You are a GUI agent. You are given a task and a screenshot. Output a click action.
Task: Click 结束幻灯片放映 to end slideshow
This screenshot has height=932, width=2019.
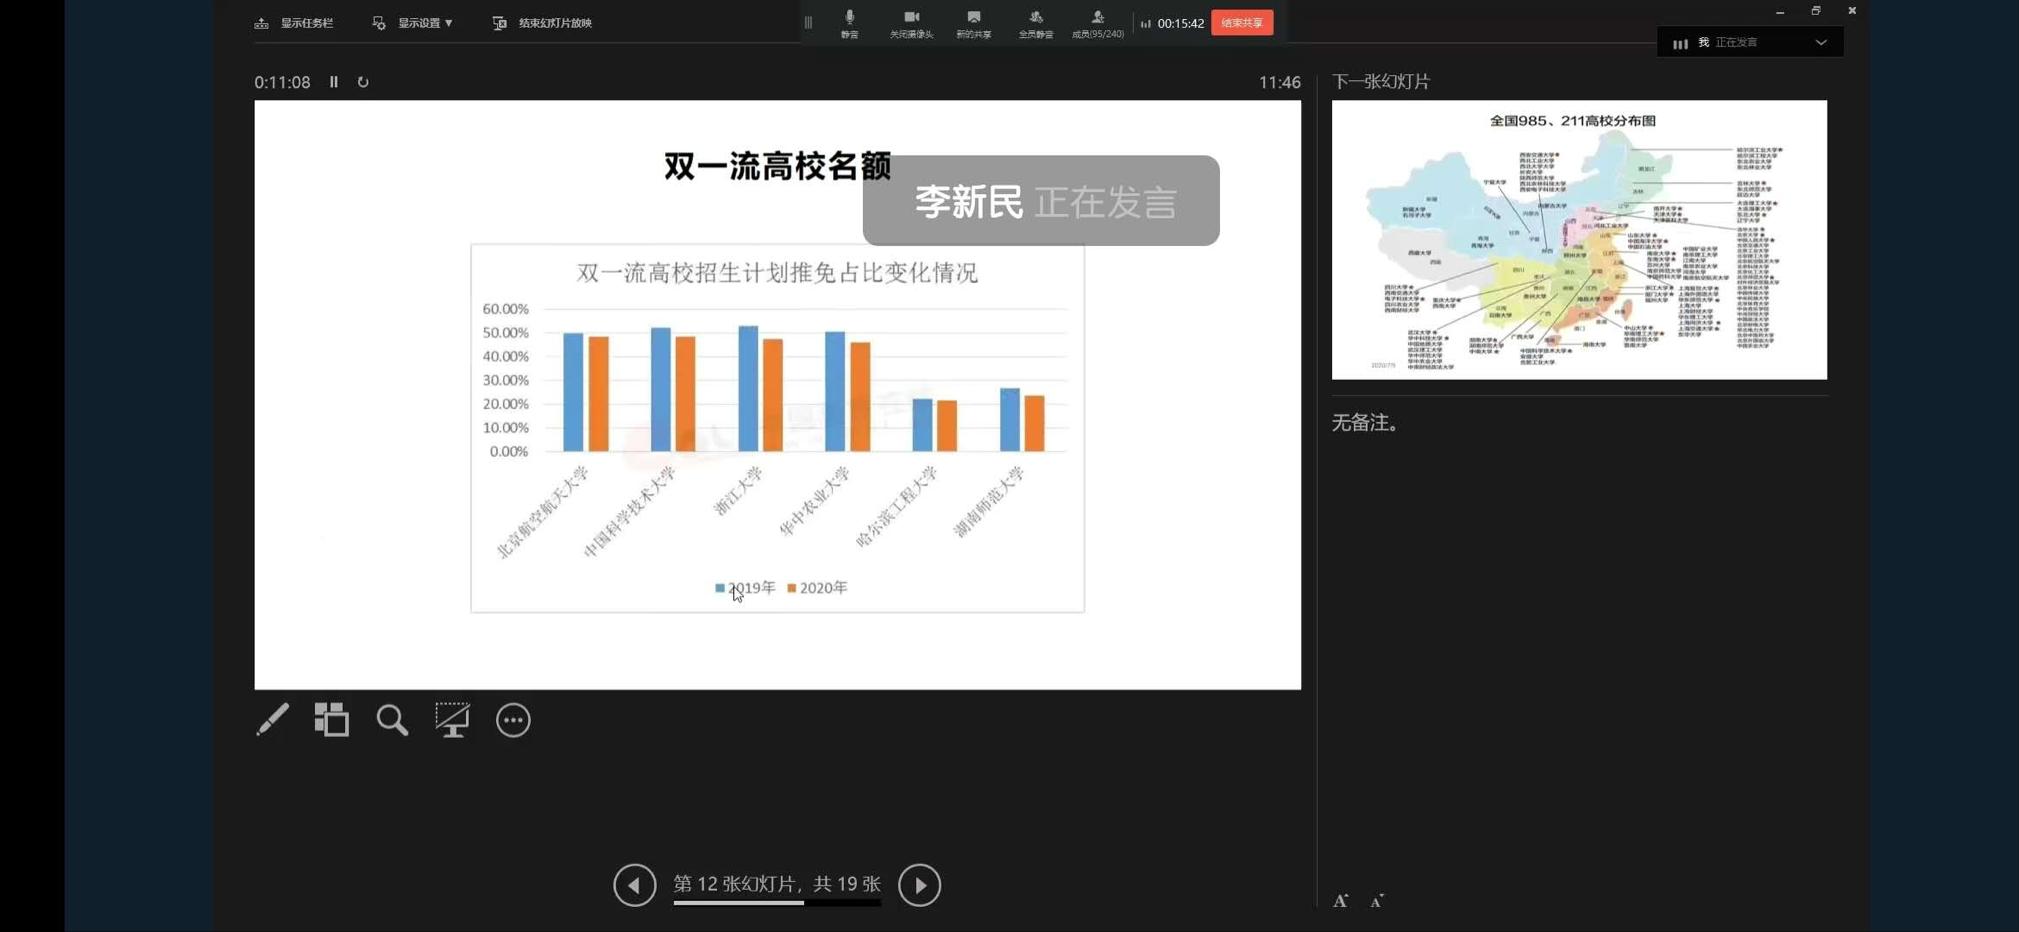click(x=543, y=23)
